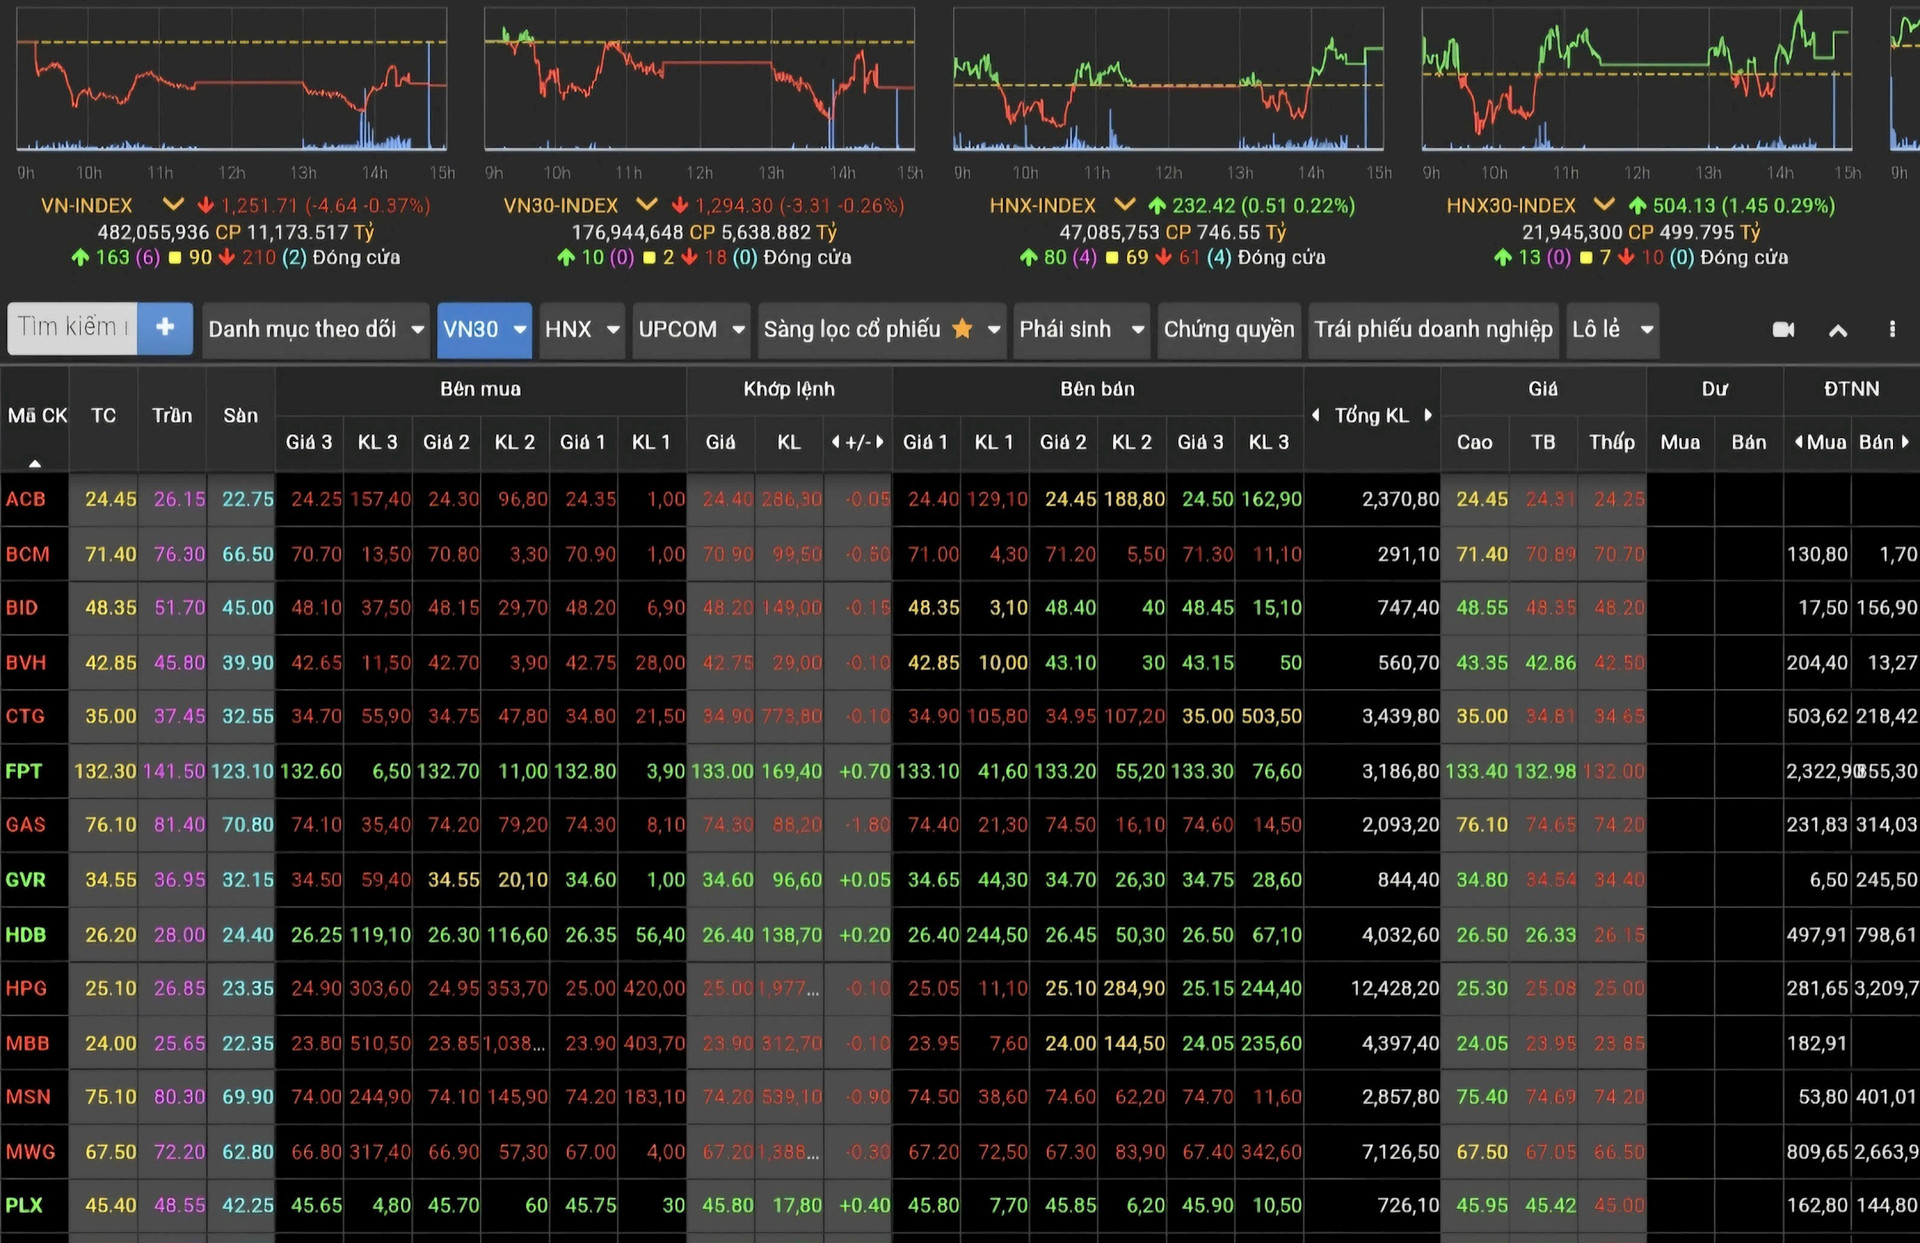Click the Khớp lệnh group header
1920x1243 pixels.
point(788,389)
